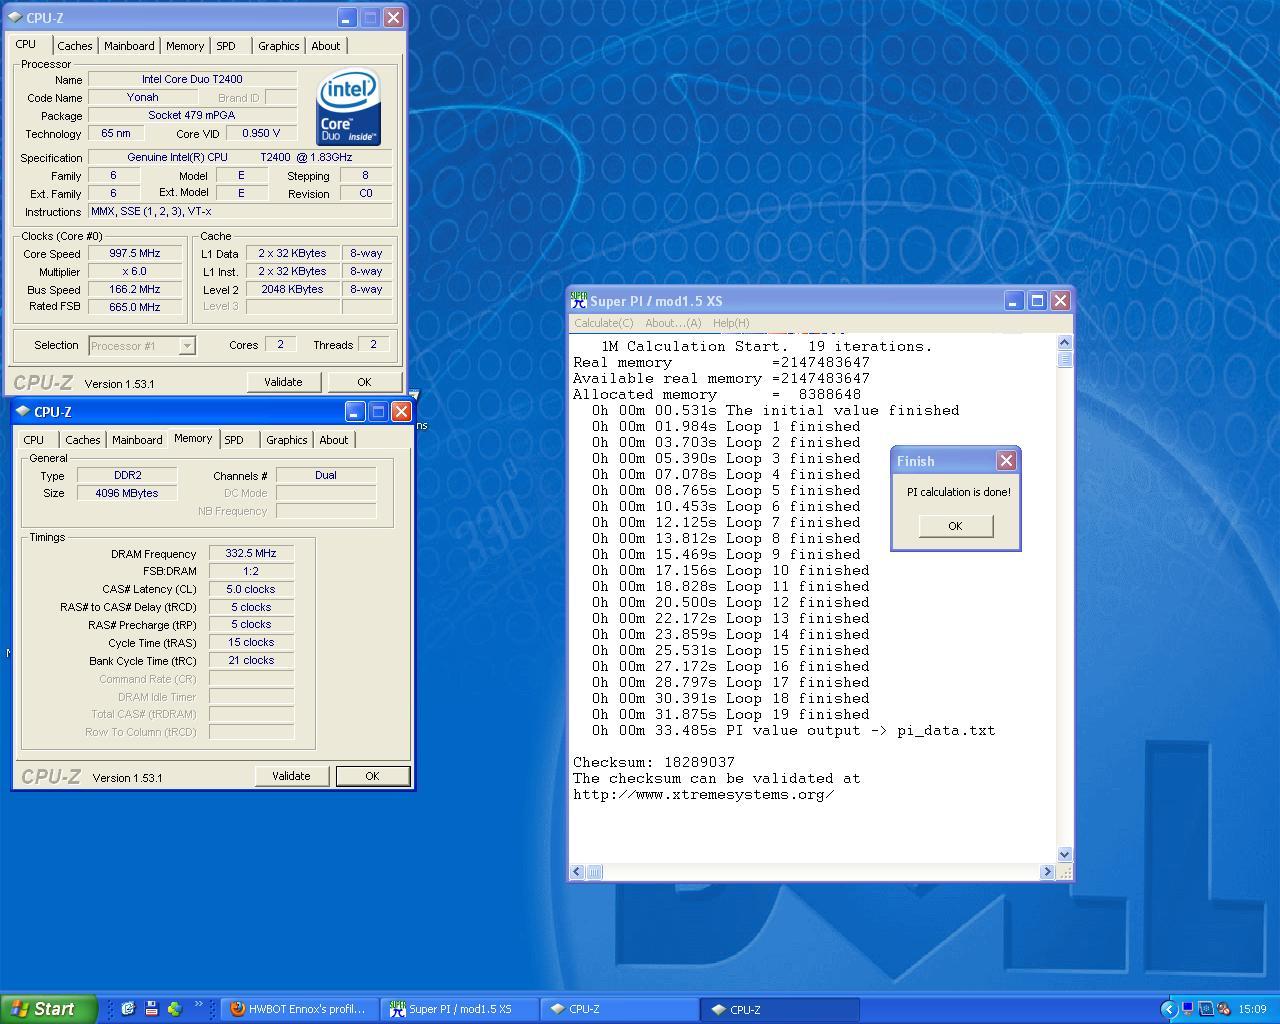1280x1024 pixels.
Task: Click Super PI horizontal scrollbar left arrow
Action: coord(577,872)
